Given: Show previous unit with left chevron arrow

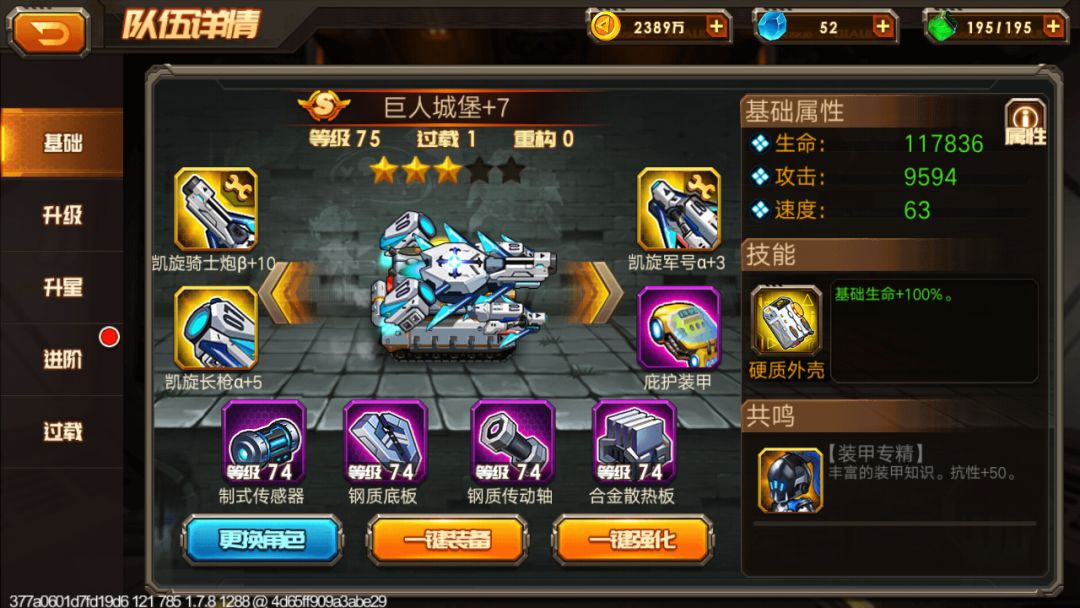Looking at the screenshot, I should [x=288, y=292].
